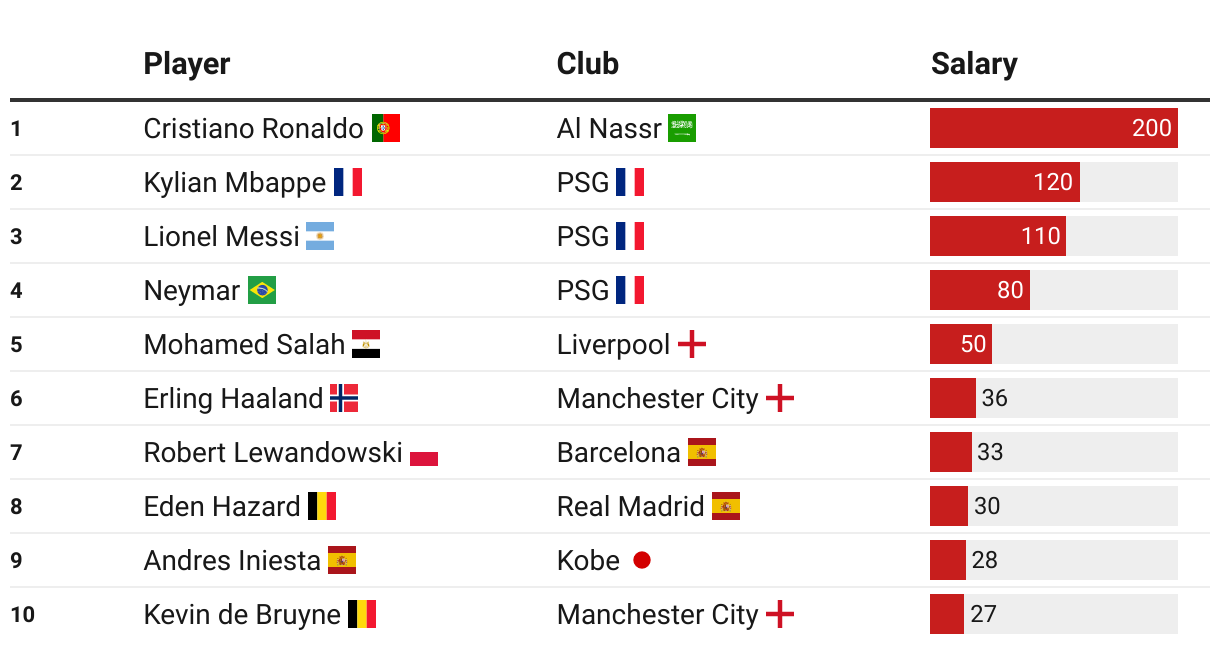Click the Club column header
The height and width of the screenshot is (650, 1220).
(588, 64)
